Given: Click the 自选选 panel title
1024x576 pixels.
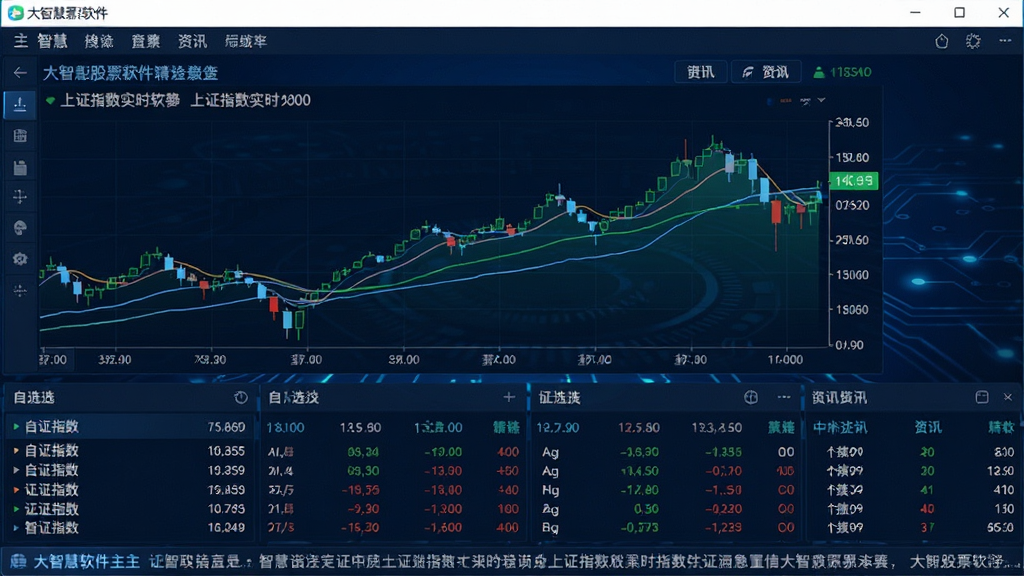Looking at the screenshot, I should click(34, 397).
